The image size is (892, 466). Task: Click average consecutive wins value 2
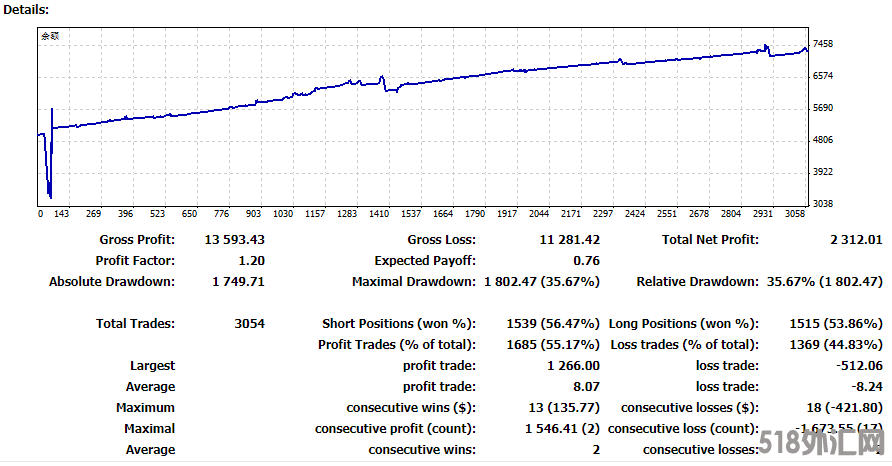click(596, 450)
